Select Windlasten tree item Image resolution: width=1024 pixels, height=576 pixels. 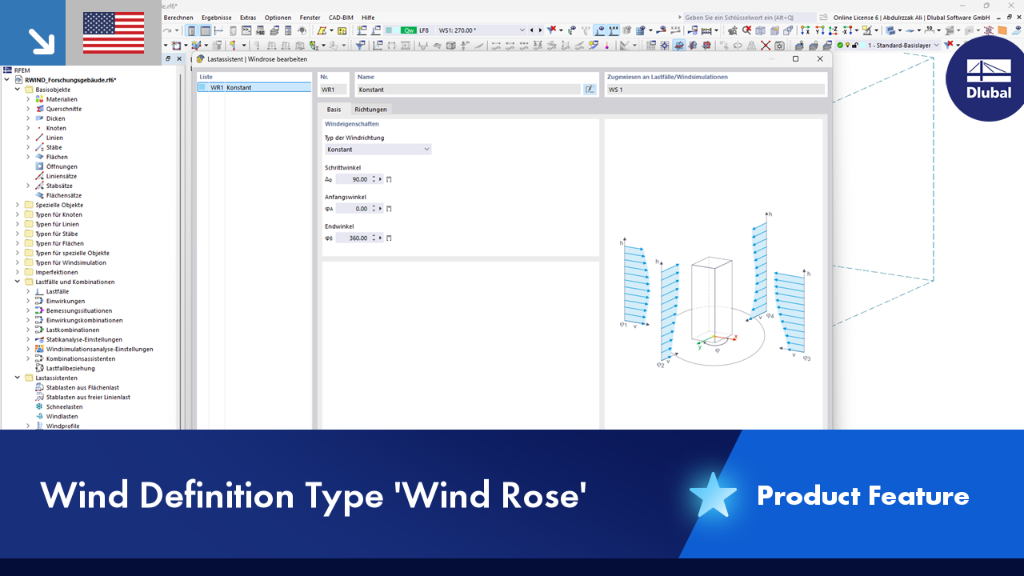[61, 417]
